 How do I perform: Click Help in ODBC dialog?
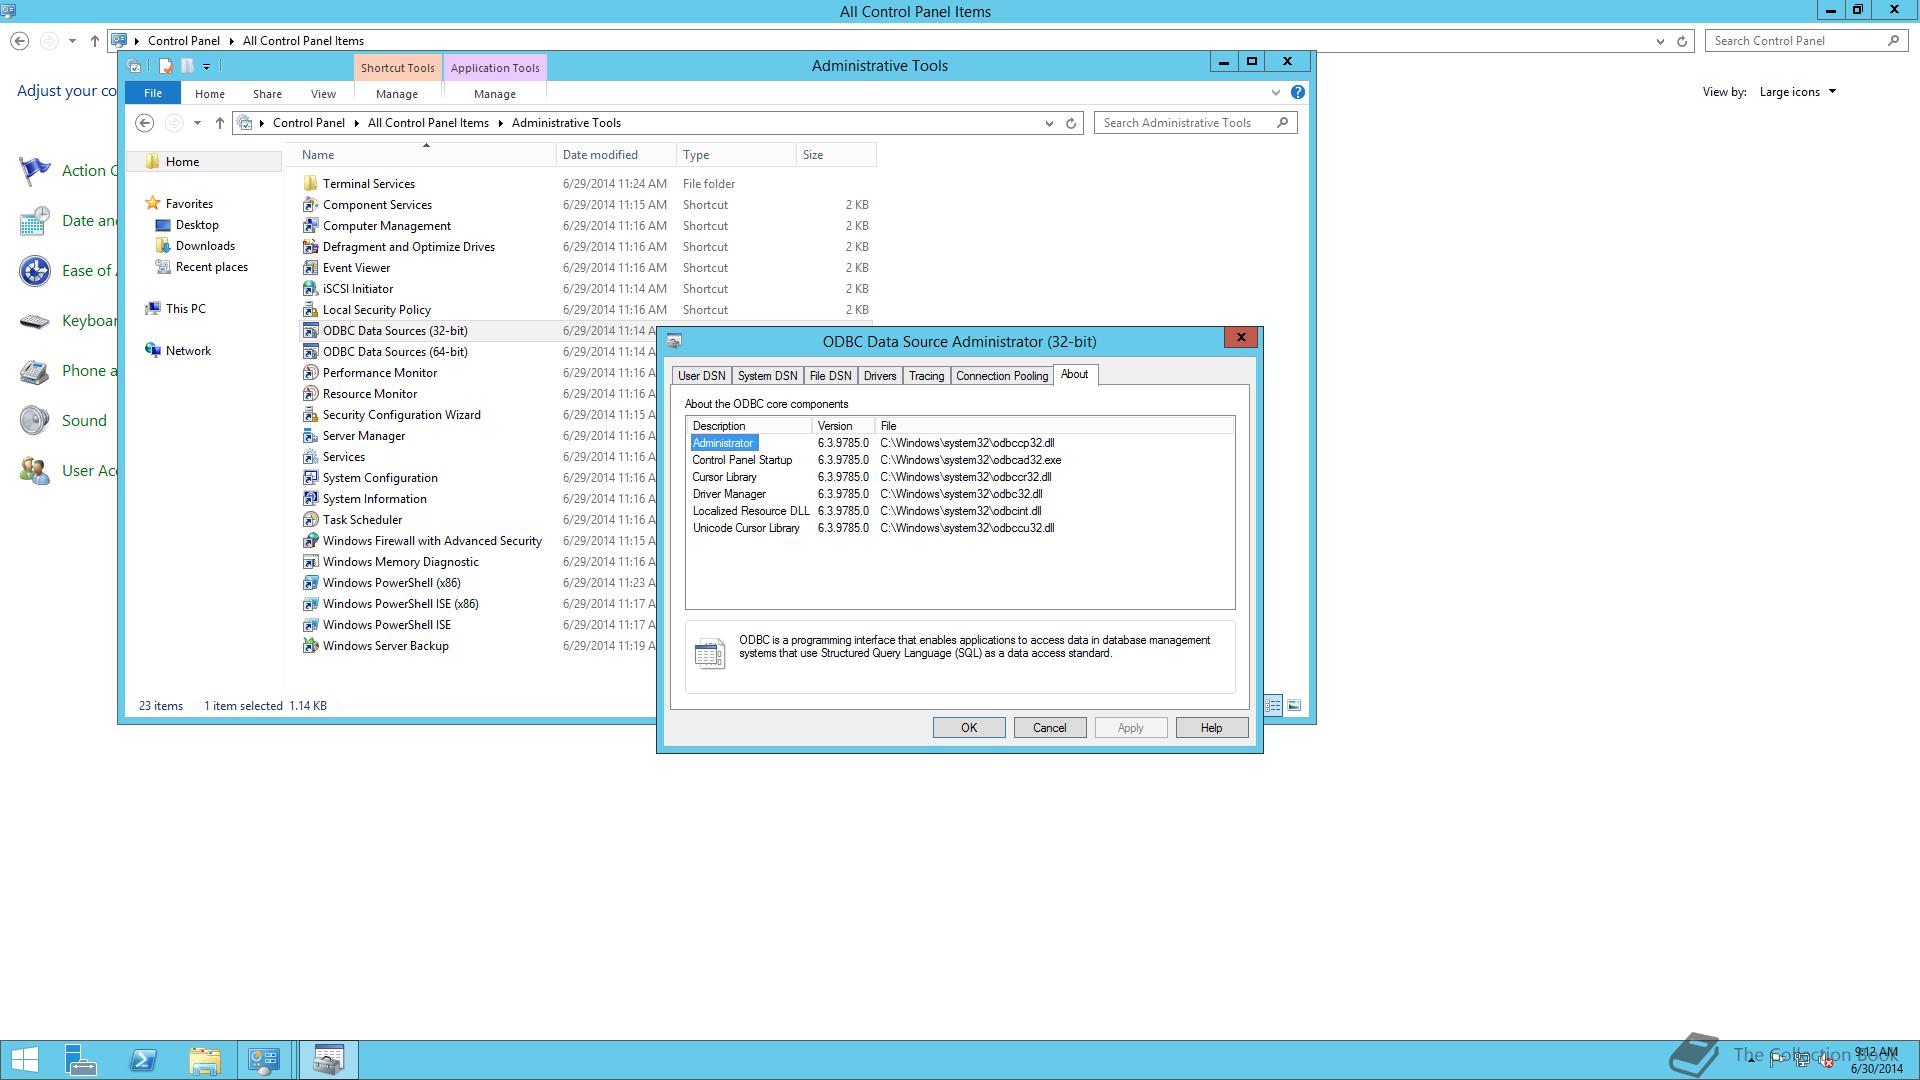tap(1212, 727)
